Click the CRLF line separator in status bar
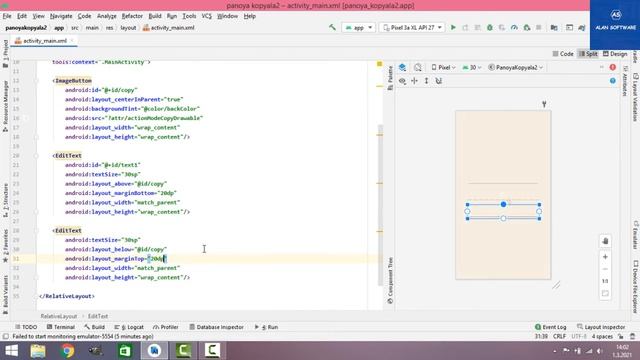 (x=559, y=337)
